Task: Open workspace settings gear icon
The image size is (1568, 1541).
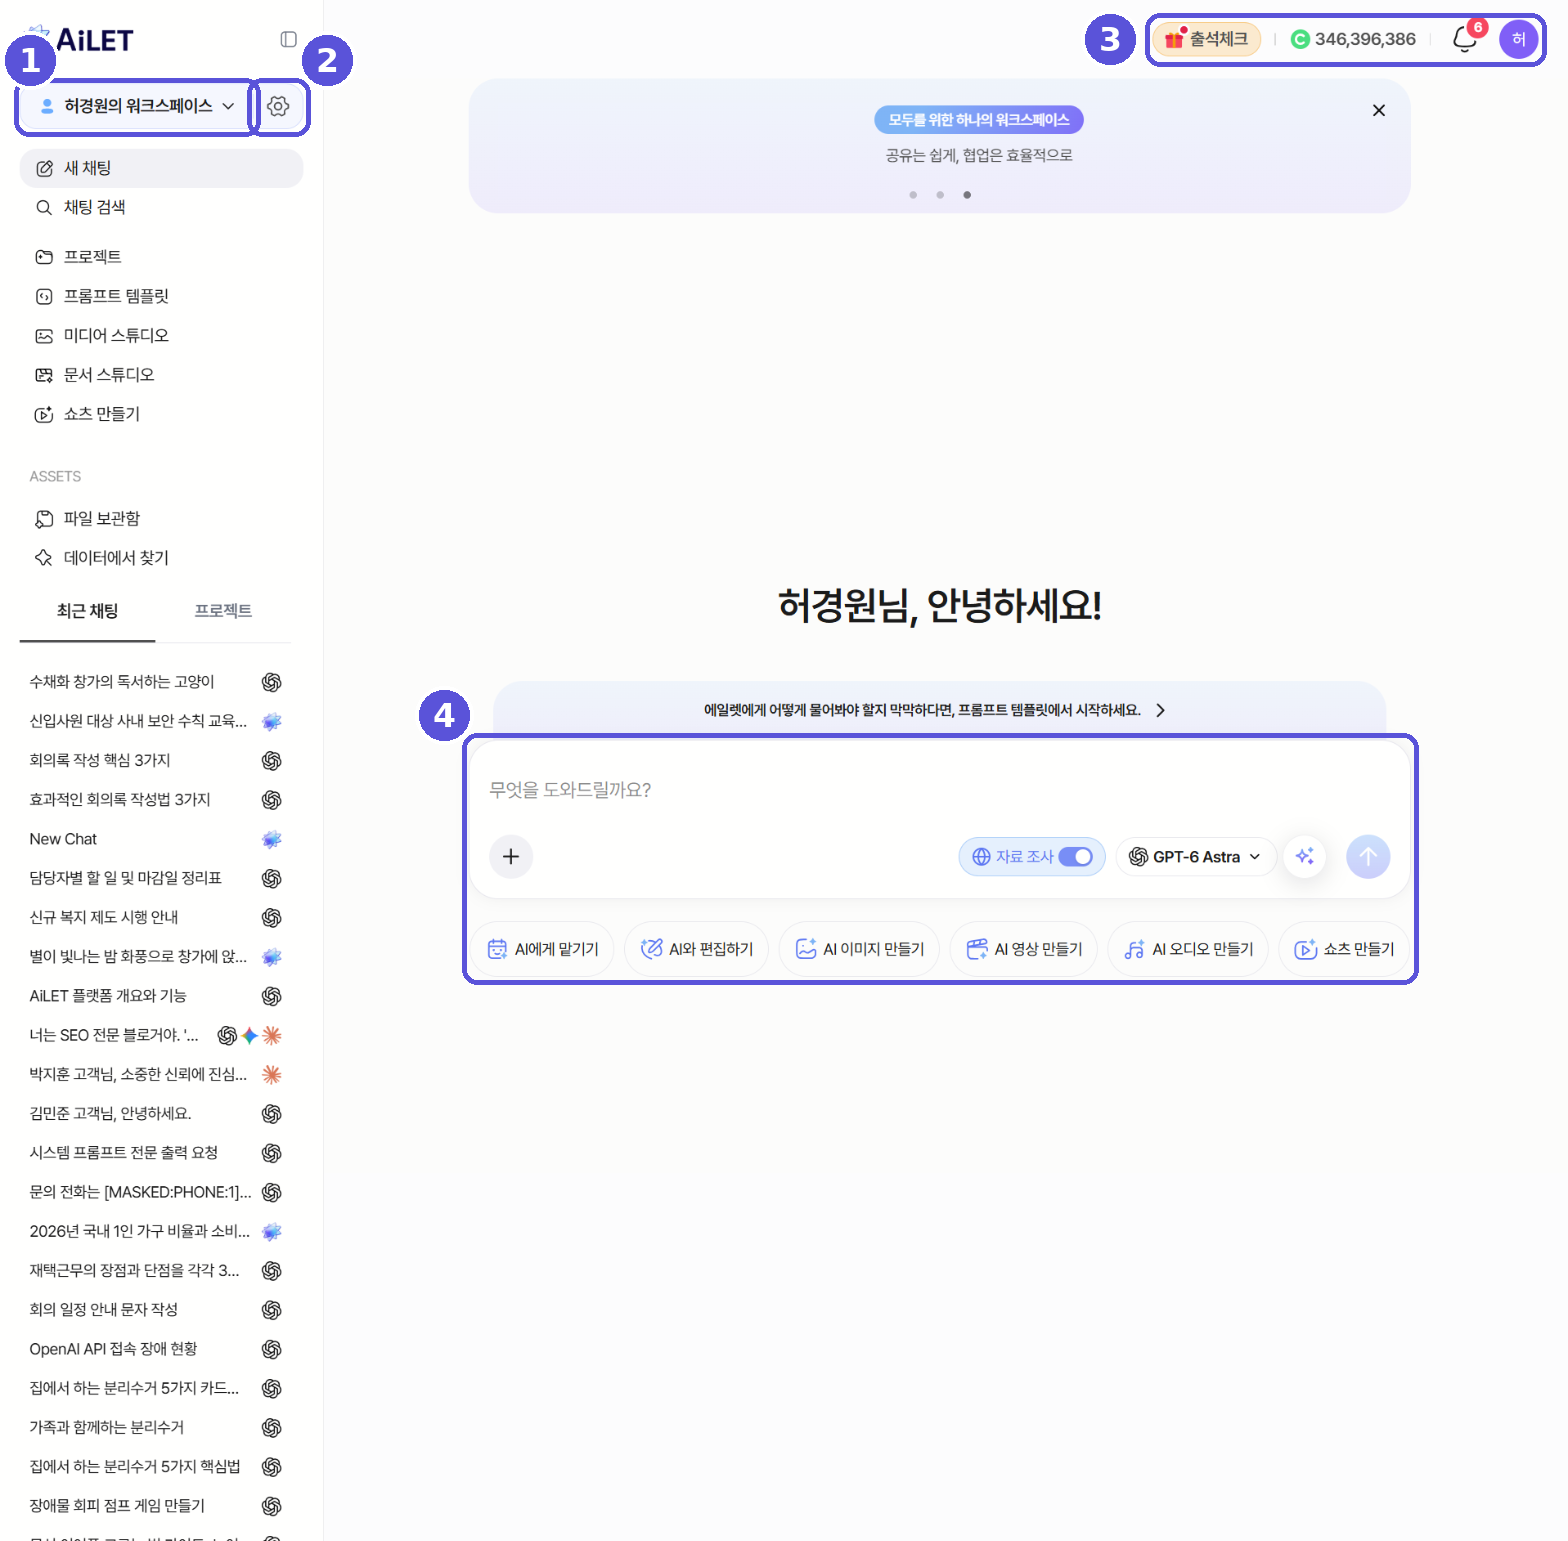Action: point(278,106)
